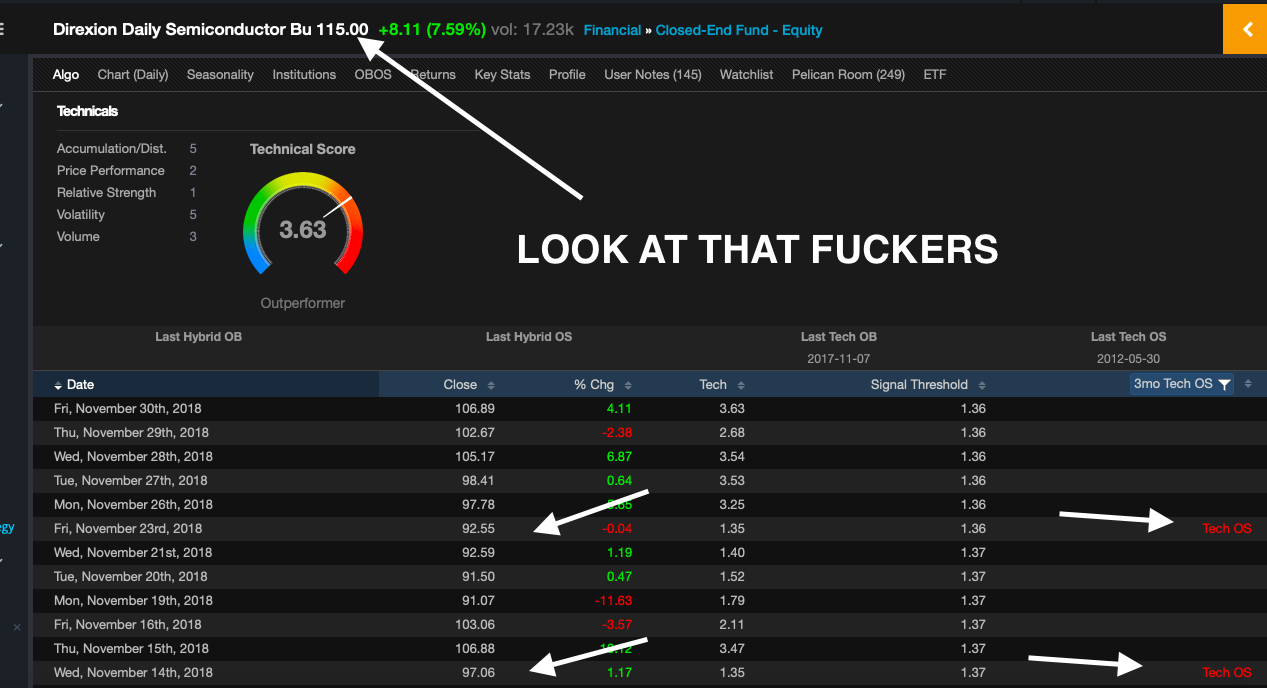Click Tech value 2.68

pyautogui.click(x=732, y=432)
